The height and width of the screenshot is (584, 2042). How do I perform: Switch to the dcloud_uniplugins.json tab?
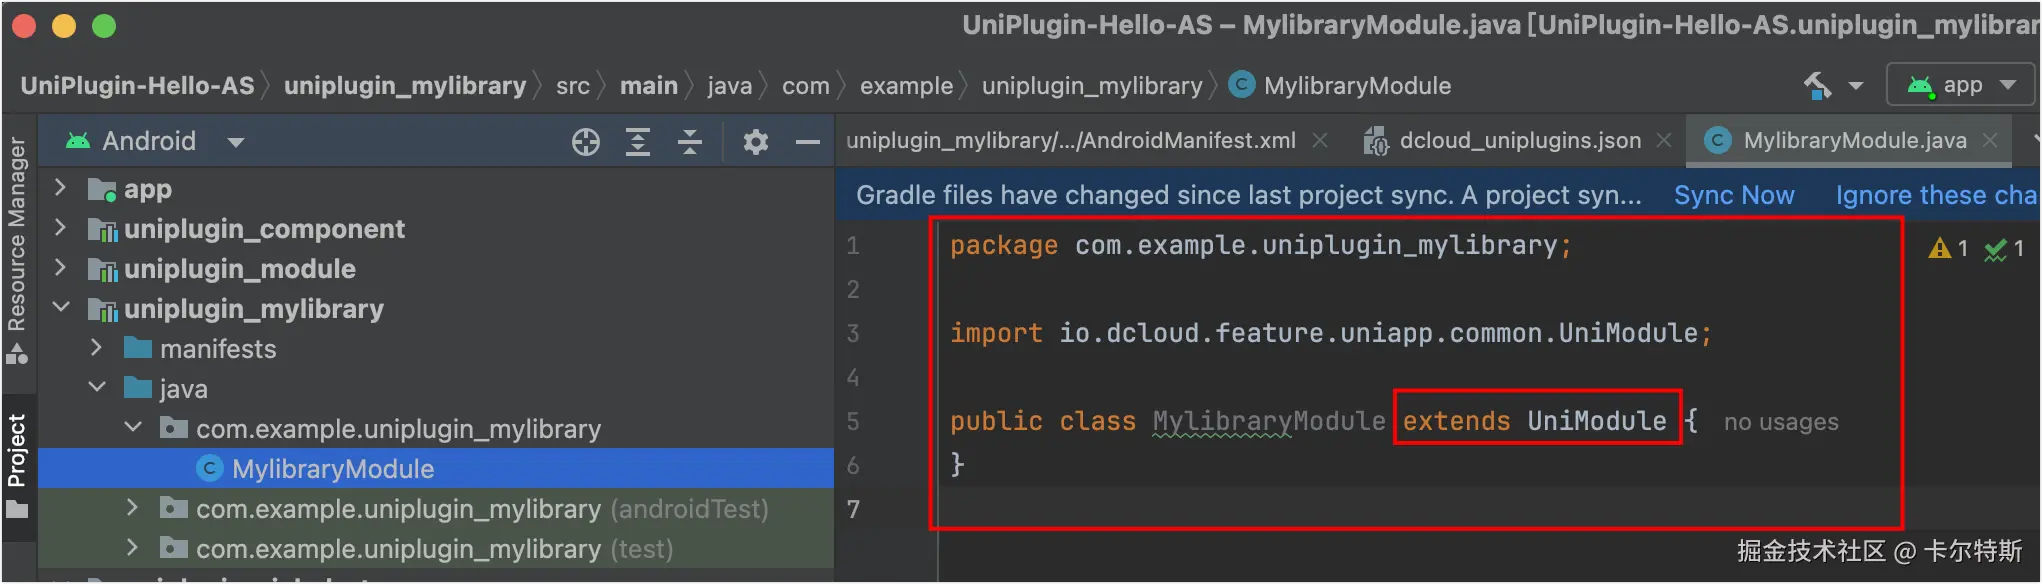(1519, 141)
